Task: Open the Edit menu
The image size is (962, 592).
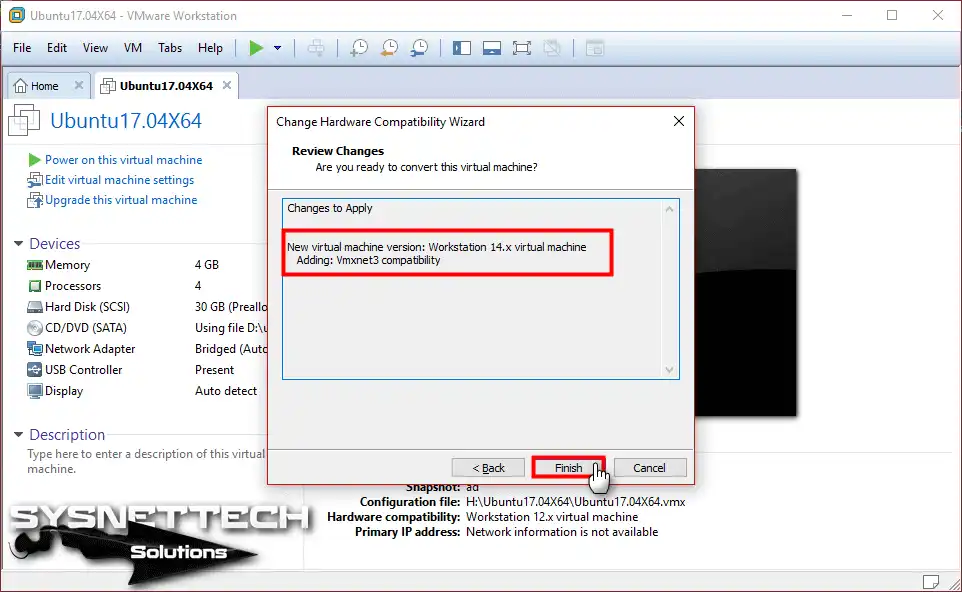Action: point(56,48)
